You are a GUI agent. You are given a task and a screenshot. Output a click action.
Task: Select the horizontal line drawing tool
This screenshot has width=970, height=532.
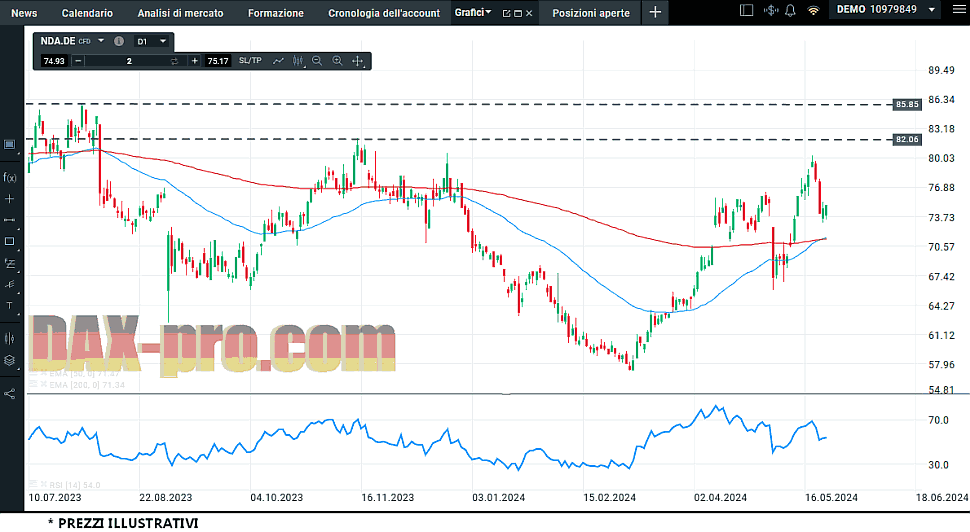click(9, 220)
